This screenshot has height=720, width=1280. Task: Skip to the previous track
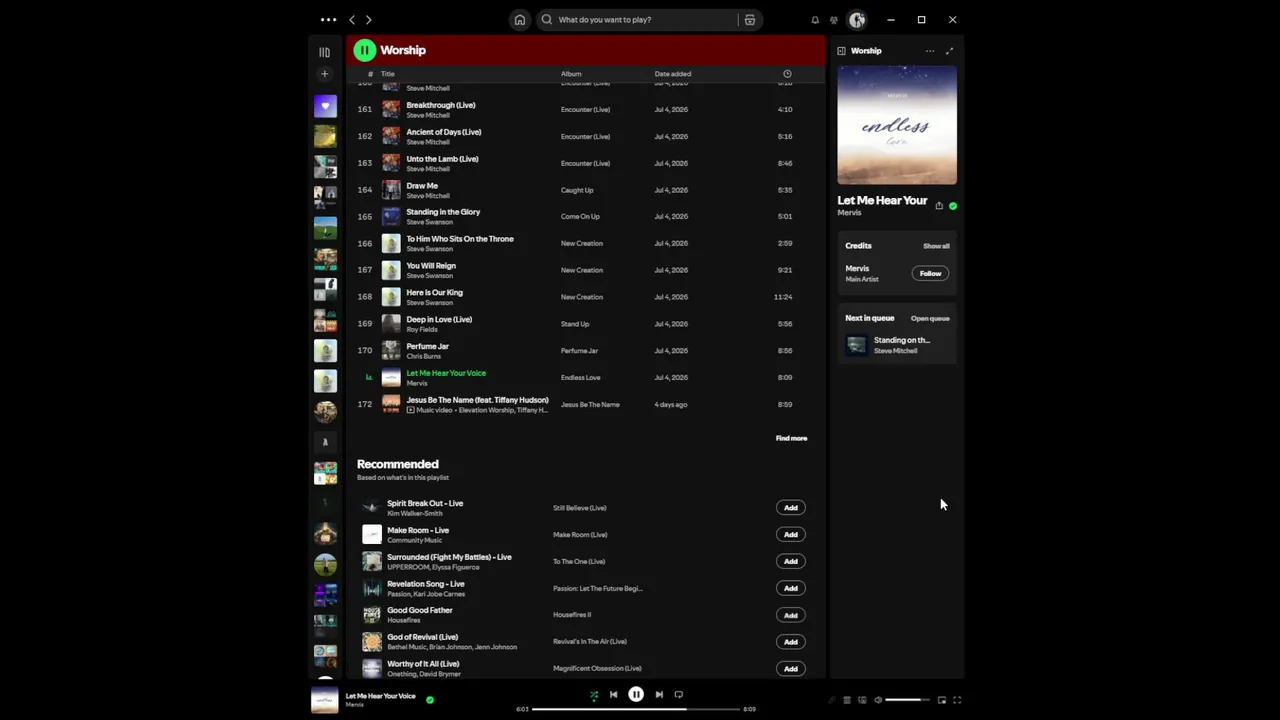point(614,695)
